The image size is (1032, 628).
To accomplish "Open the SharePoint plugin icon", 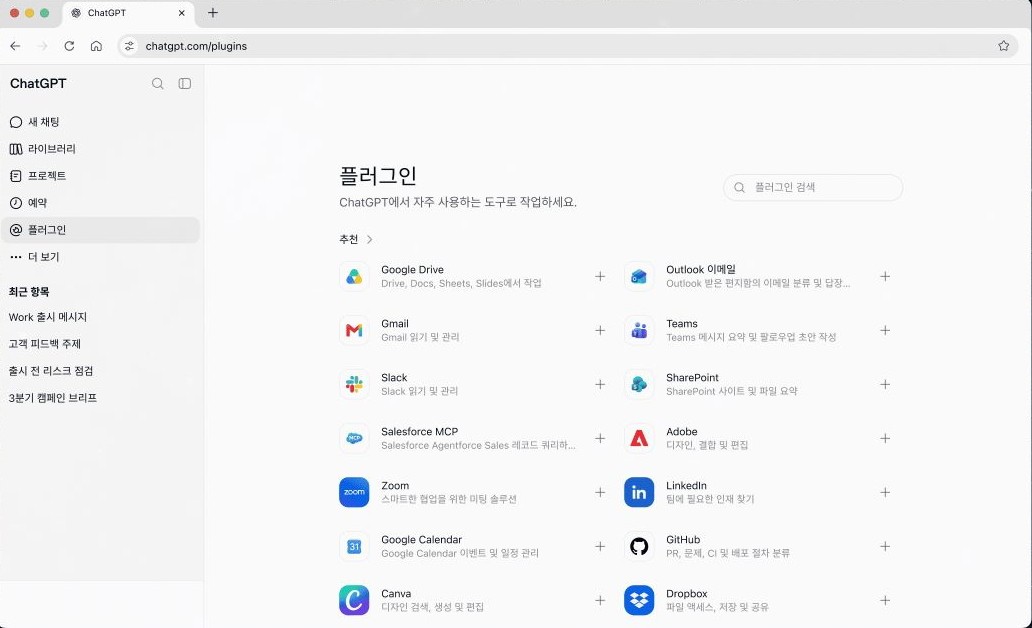I will (x=639, y=384).
